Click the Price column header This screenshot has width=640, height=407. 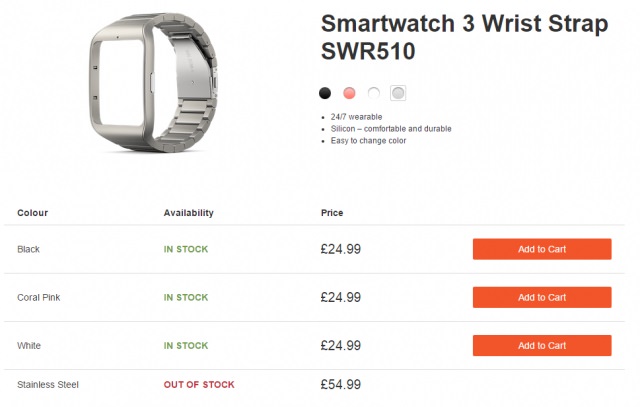pyautogui.click(x=332, y=213)
